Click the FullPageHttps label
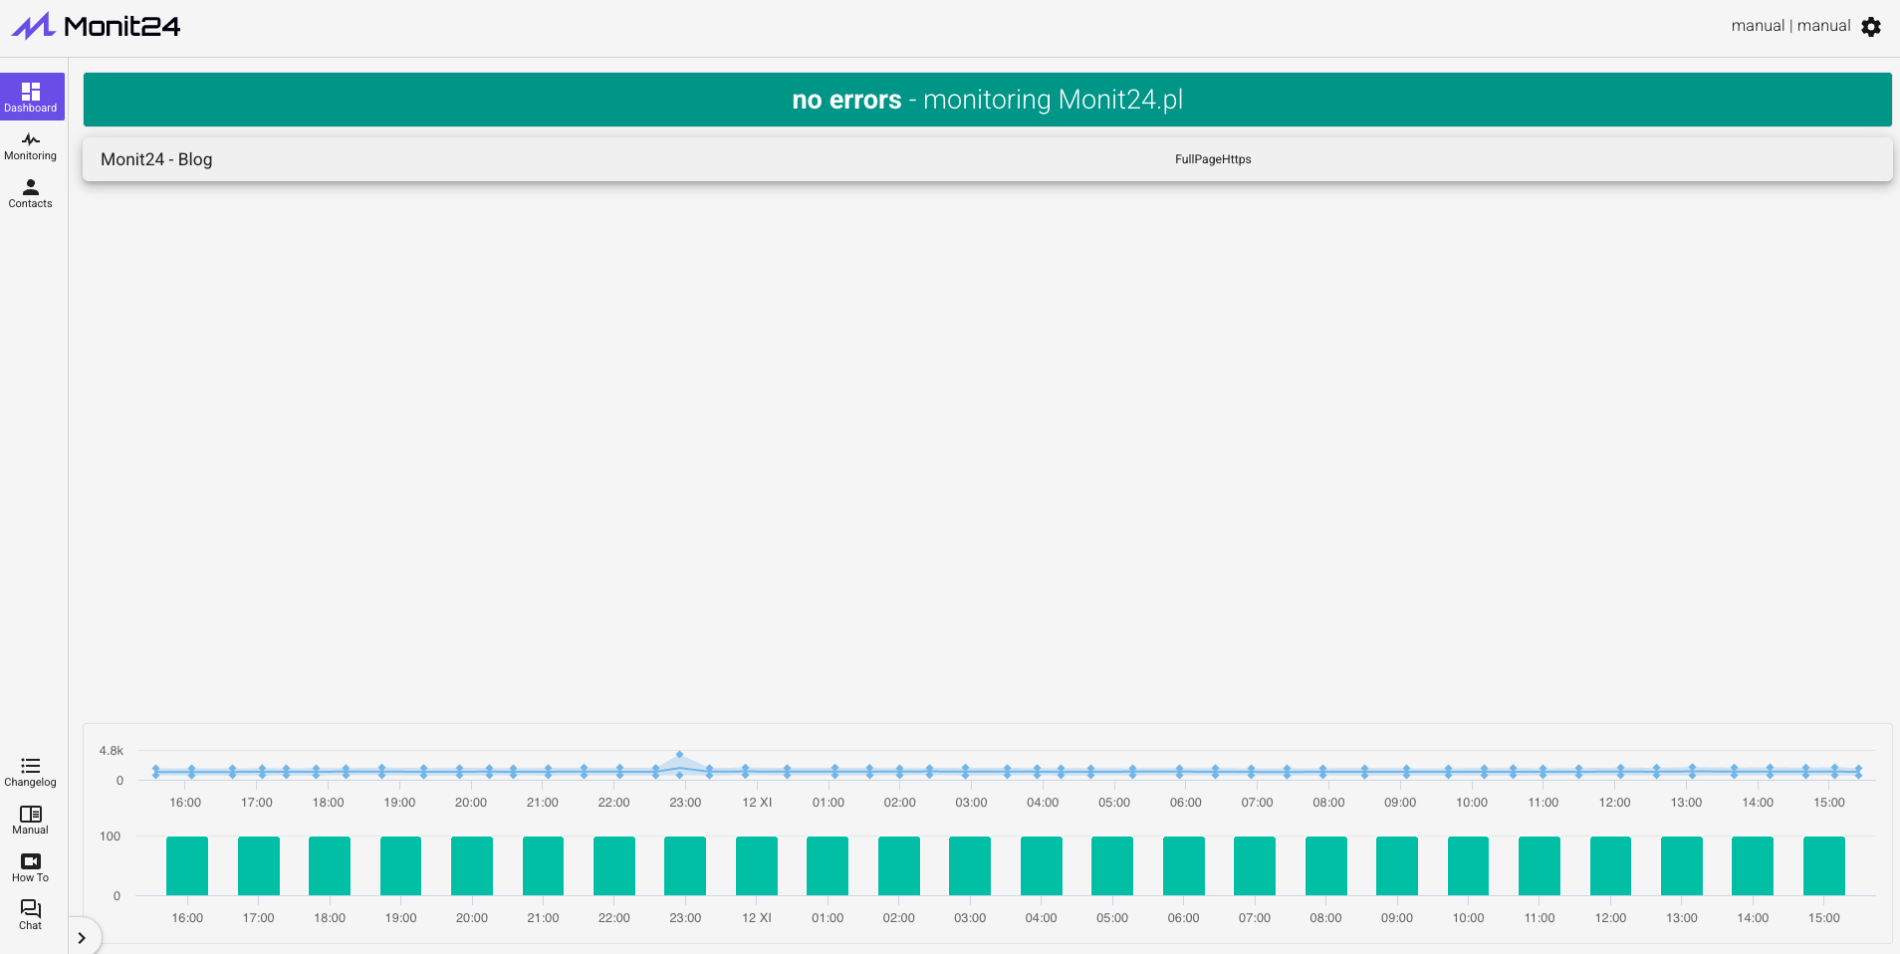Image resolution: width=1900 pixels, height=954 pixels. 1212,159
